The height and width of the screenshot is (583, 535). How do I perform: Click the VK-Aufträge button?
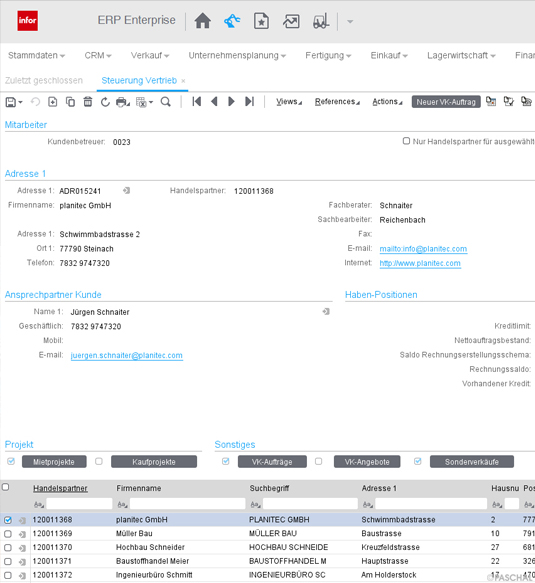[272, 462]
